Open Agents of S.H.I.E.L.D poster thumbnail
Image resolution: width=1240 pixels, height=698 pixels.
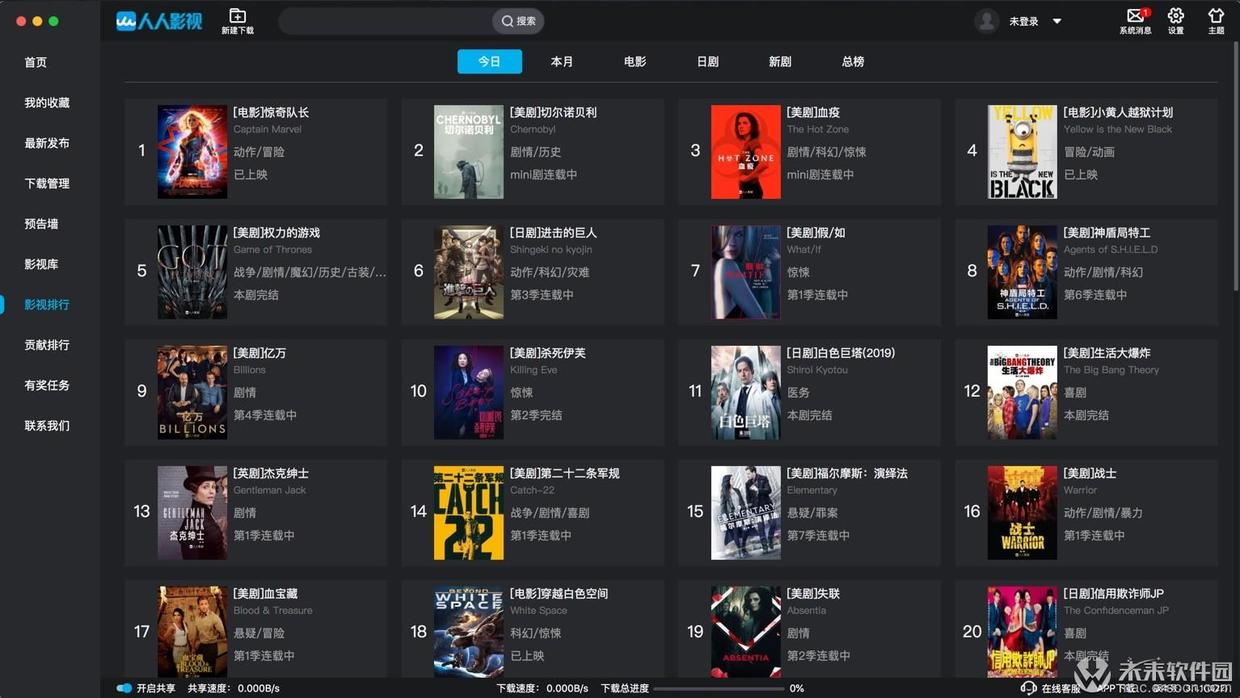[1022, 272]
